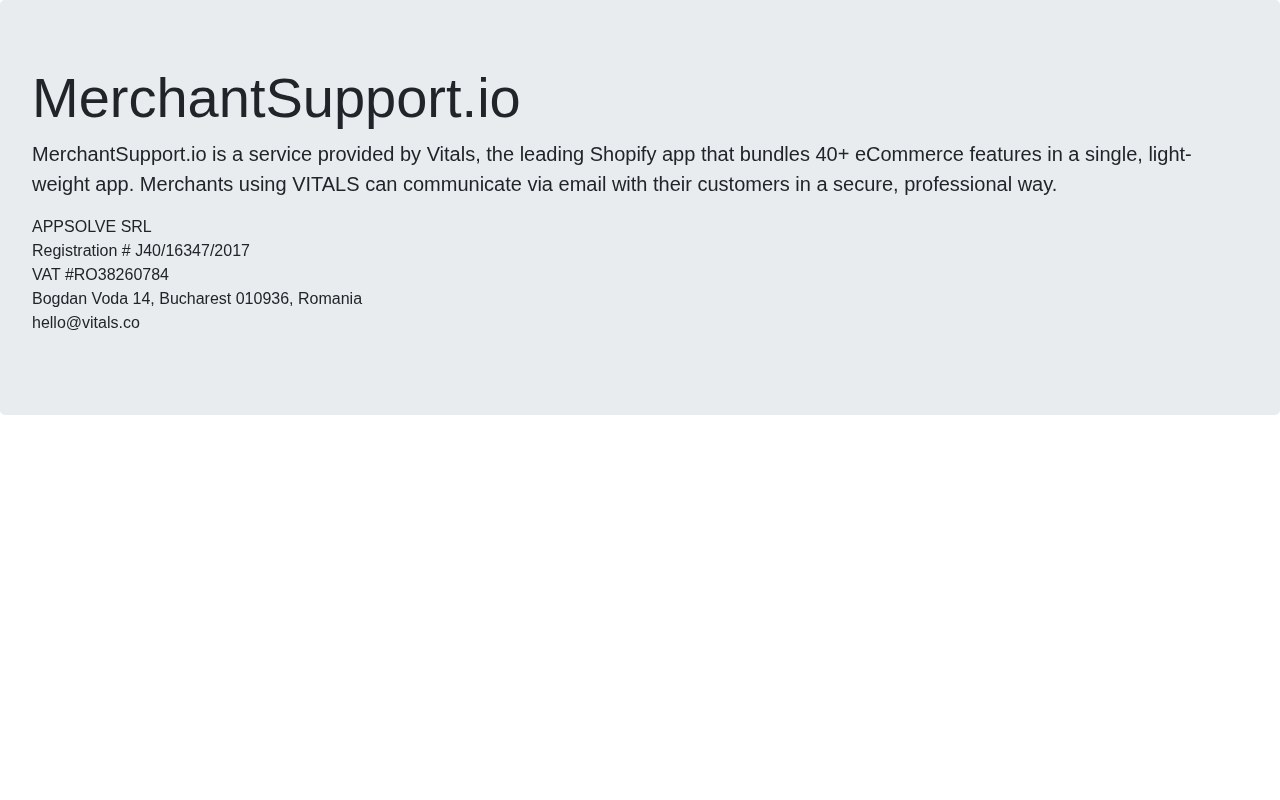Click the large MerchantSupport.io page heading
Image resolution: width=1280 pixels, height=800 pixels.
[x=276, y=98]
